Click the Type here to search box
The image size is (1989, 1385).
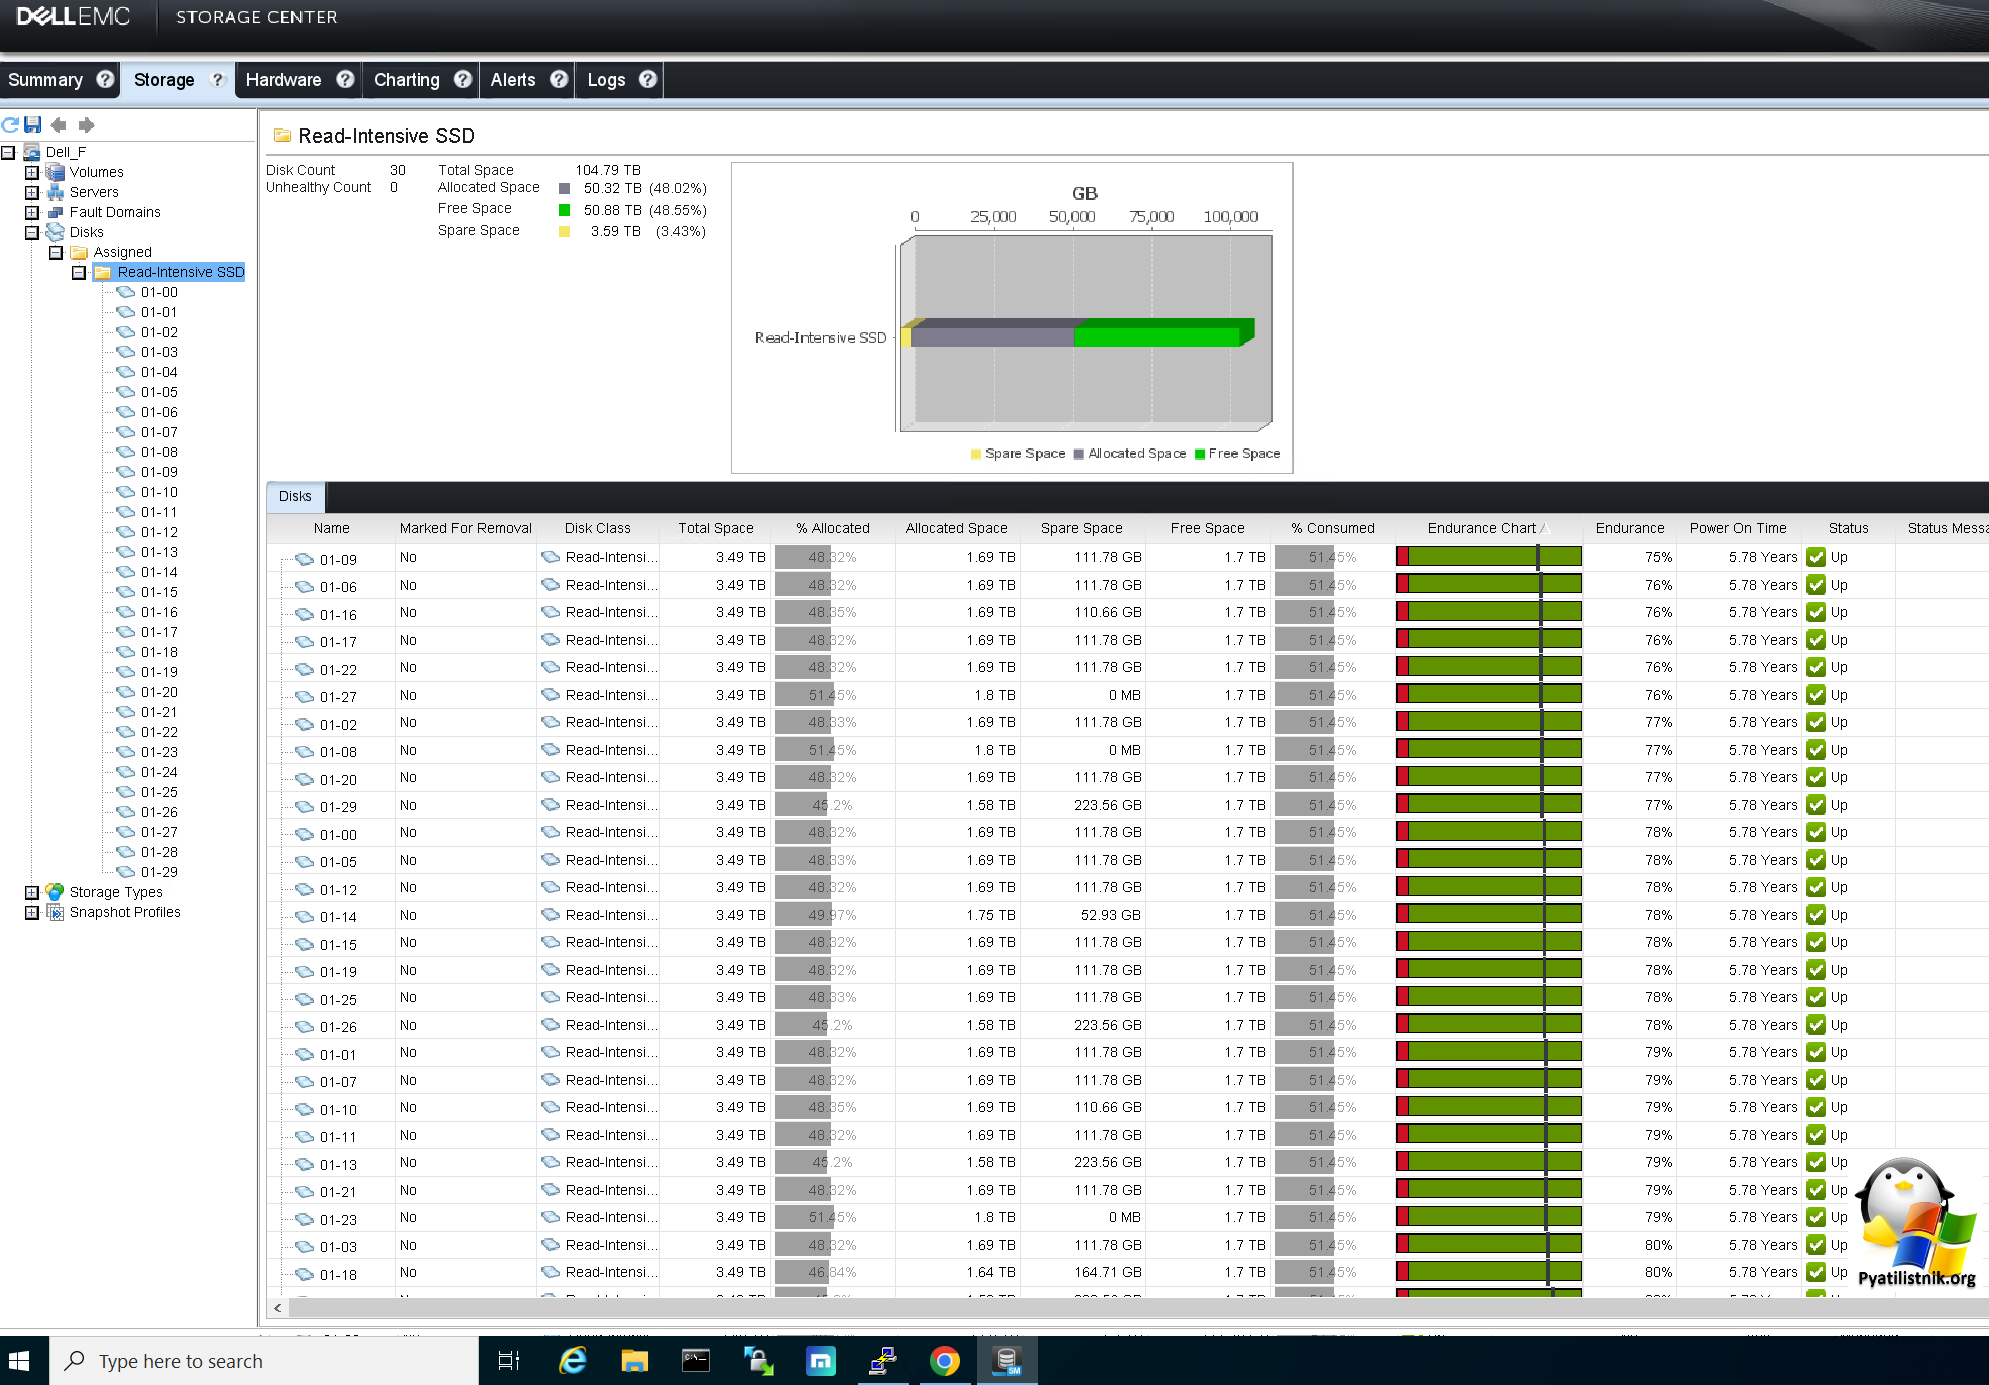click(264, 1360)
